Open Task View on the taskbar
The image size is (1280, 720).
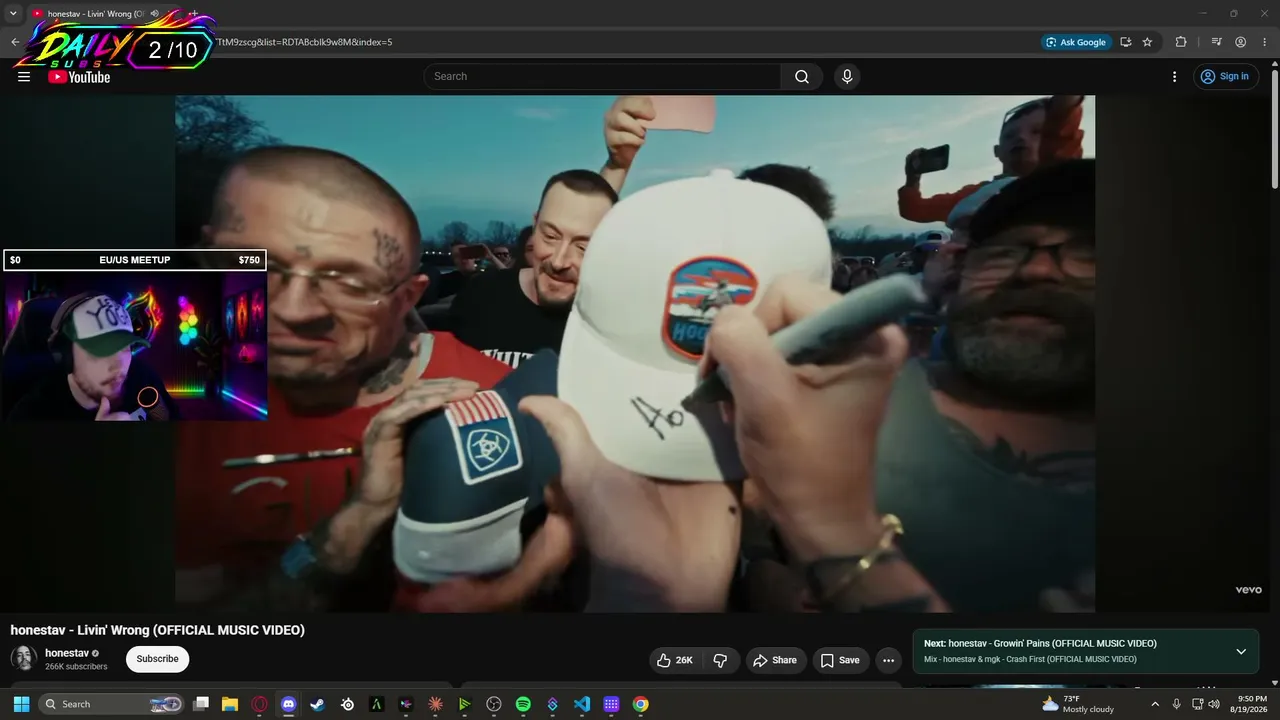coord(201,704)
